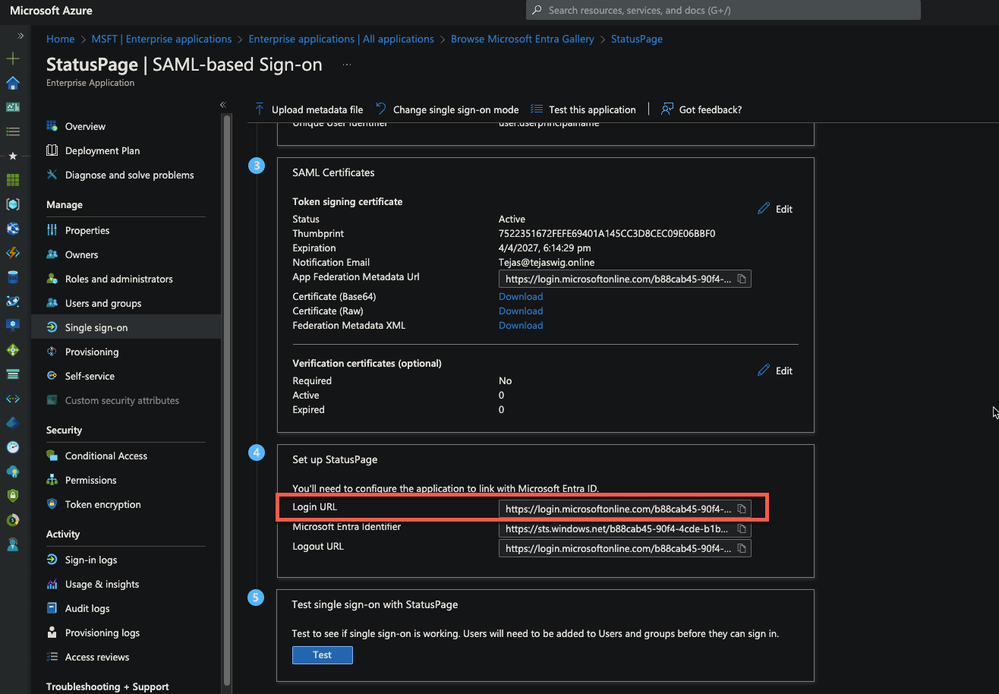Screen dimensions: 999x694
Task: Click the pencil Edit for Token signing certificate
Action: (775, 209)
